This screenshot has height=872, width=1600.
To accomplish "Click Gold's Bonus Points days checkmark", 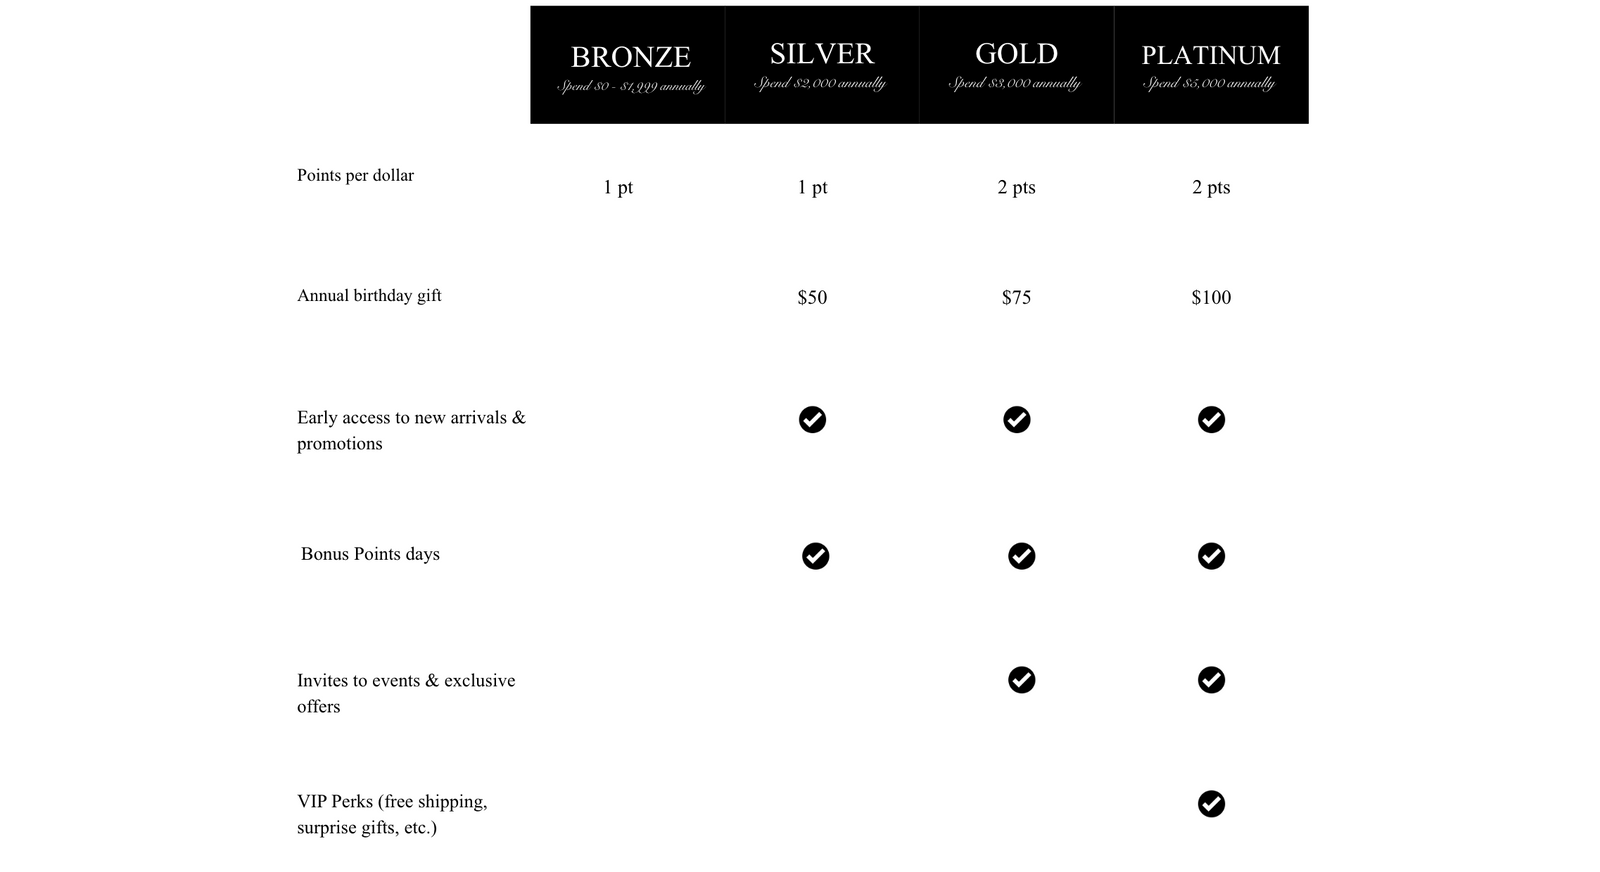I will click(1021, 556).
